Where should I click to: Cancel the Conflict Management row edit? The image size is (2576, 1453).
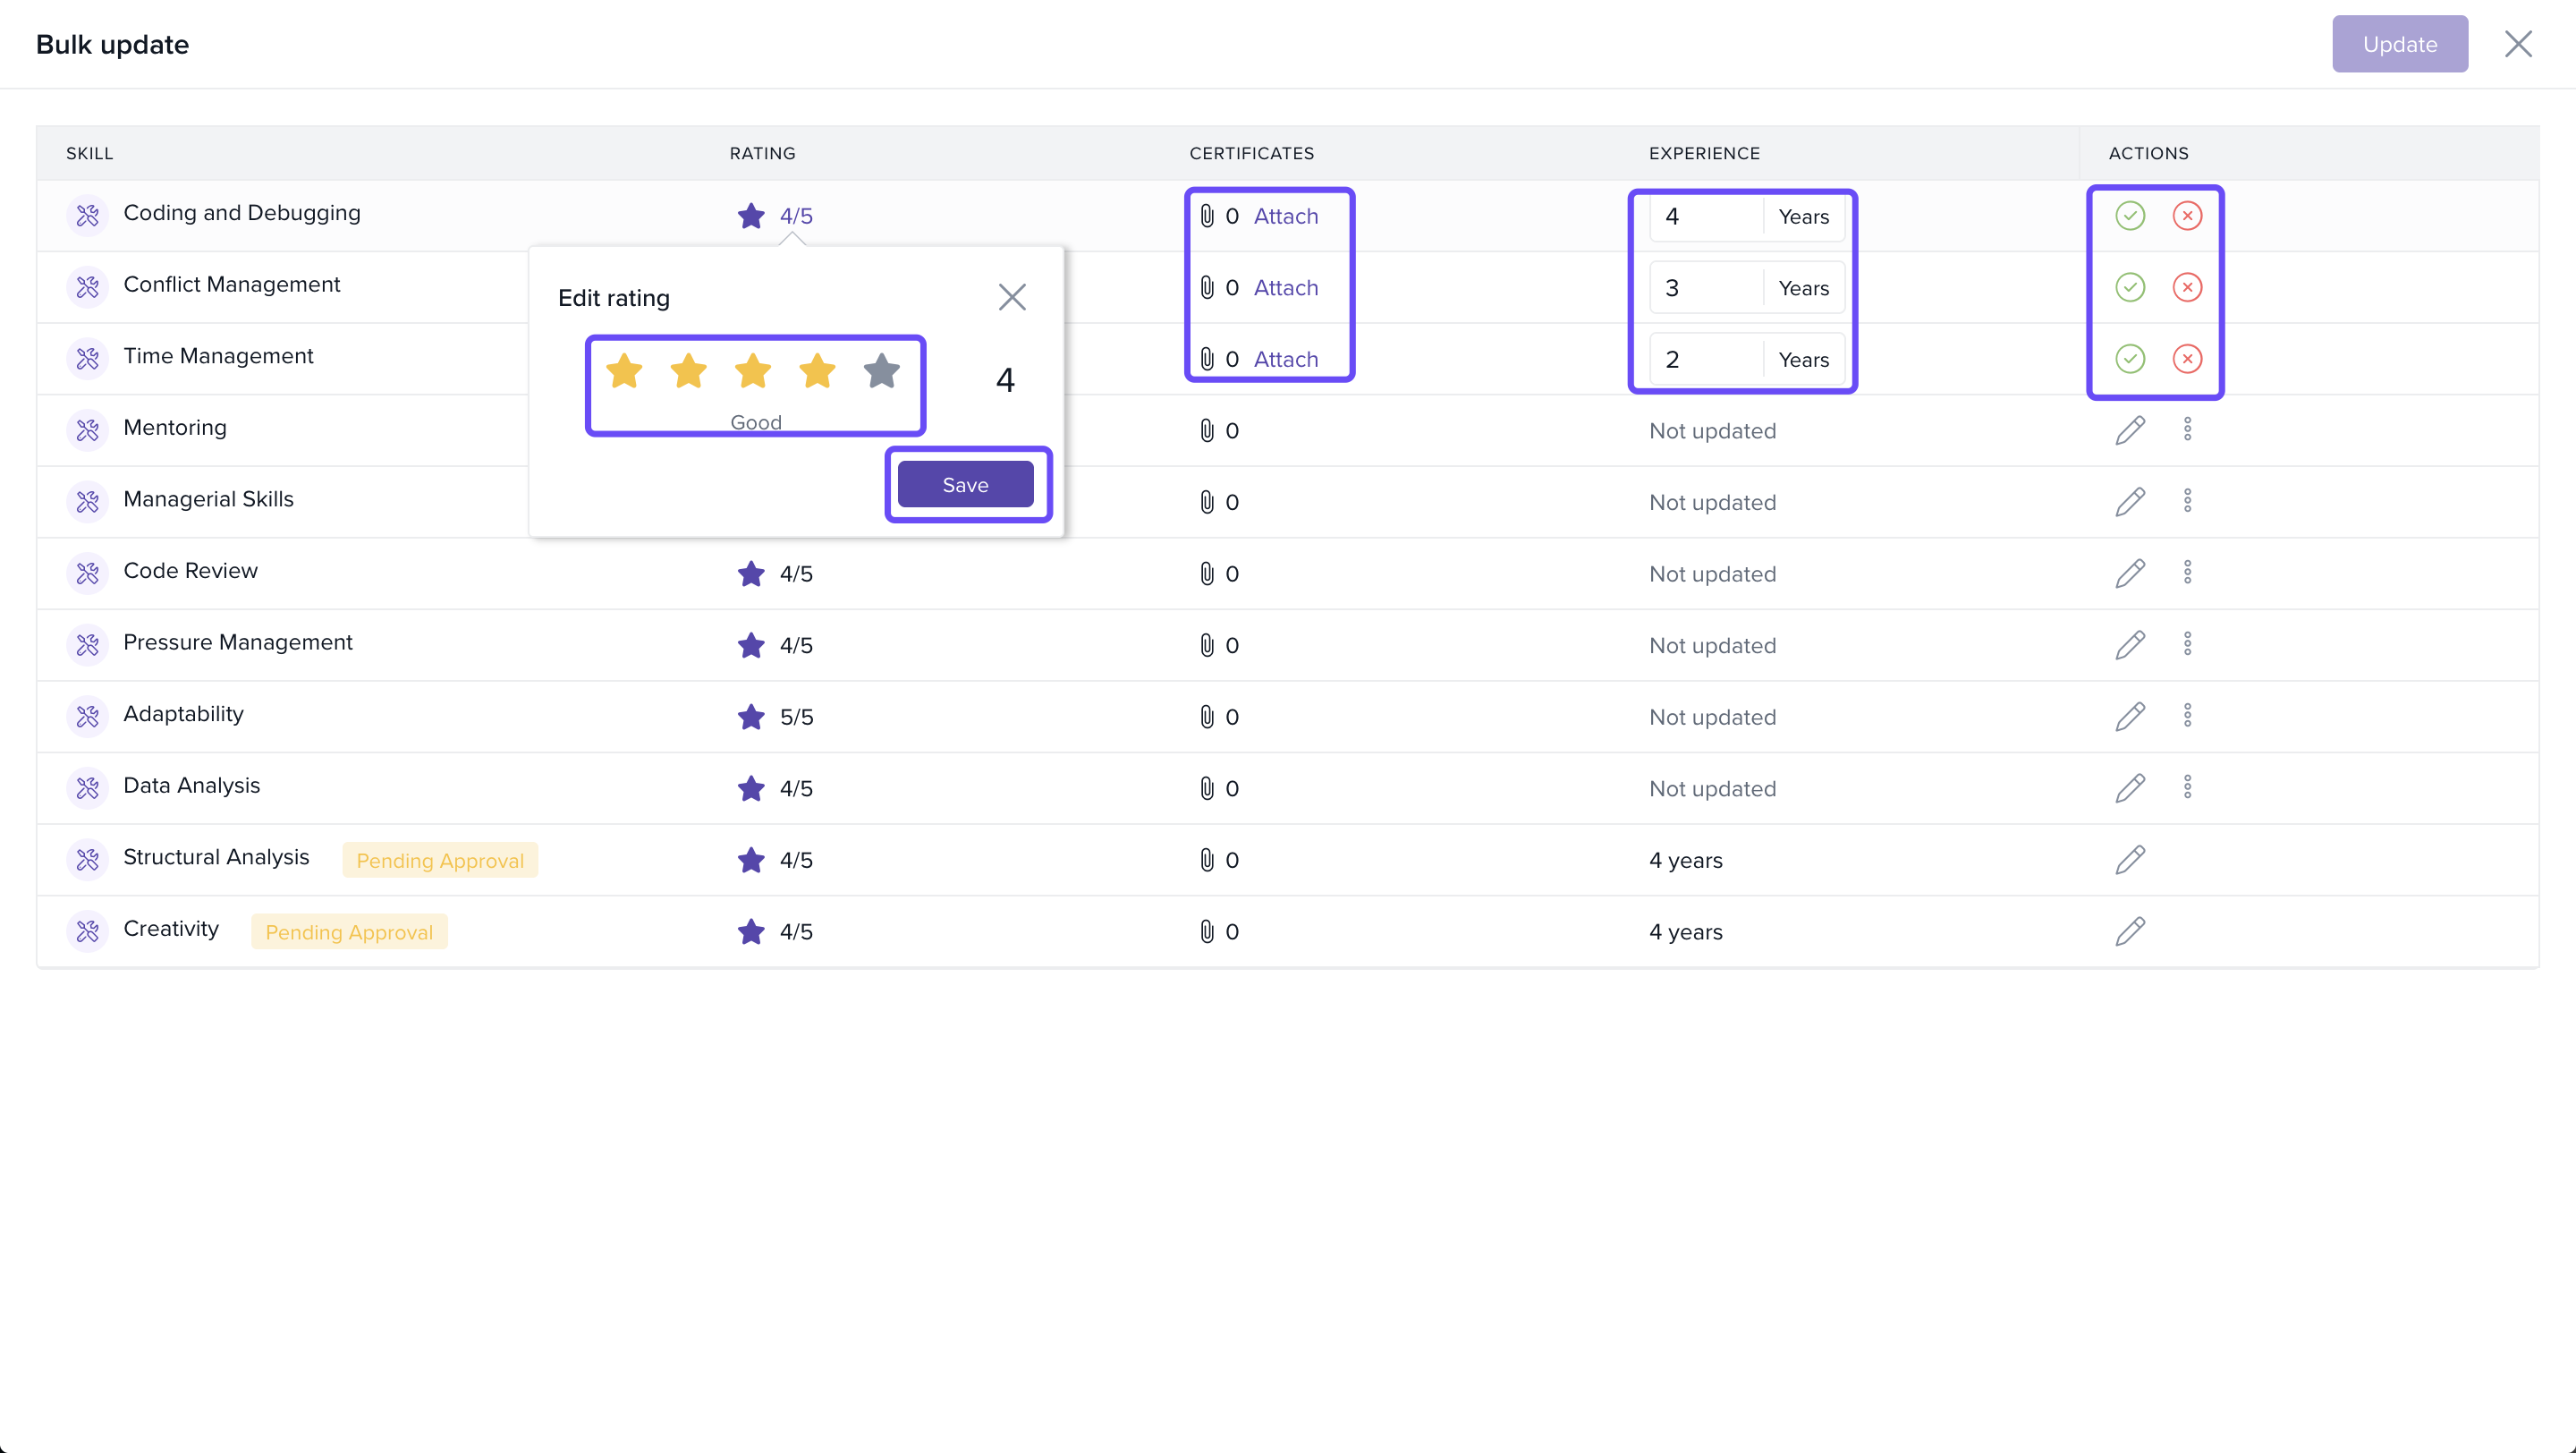pos(2187,288)
